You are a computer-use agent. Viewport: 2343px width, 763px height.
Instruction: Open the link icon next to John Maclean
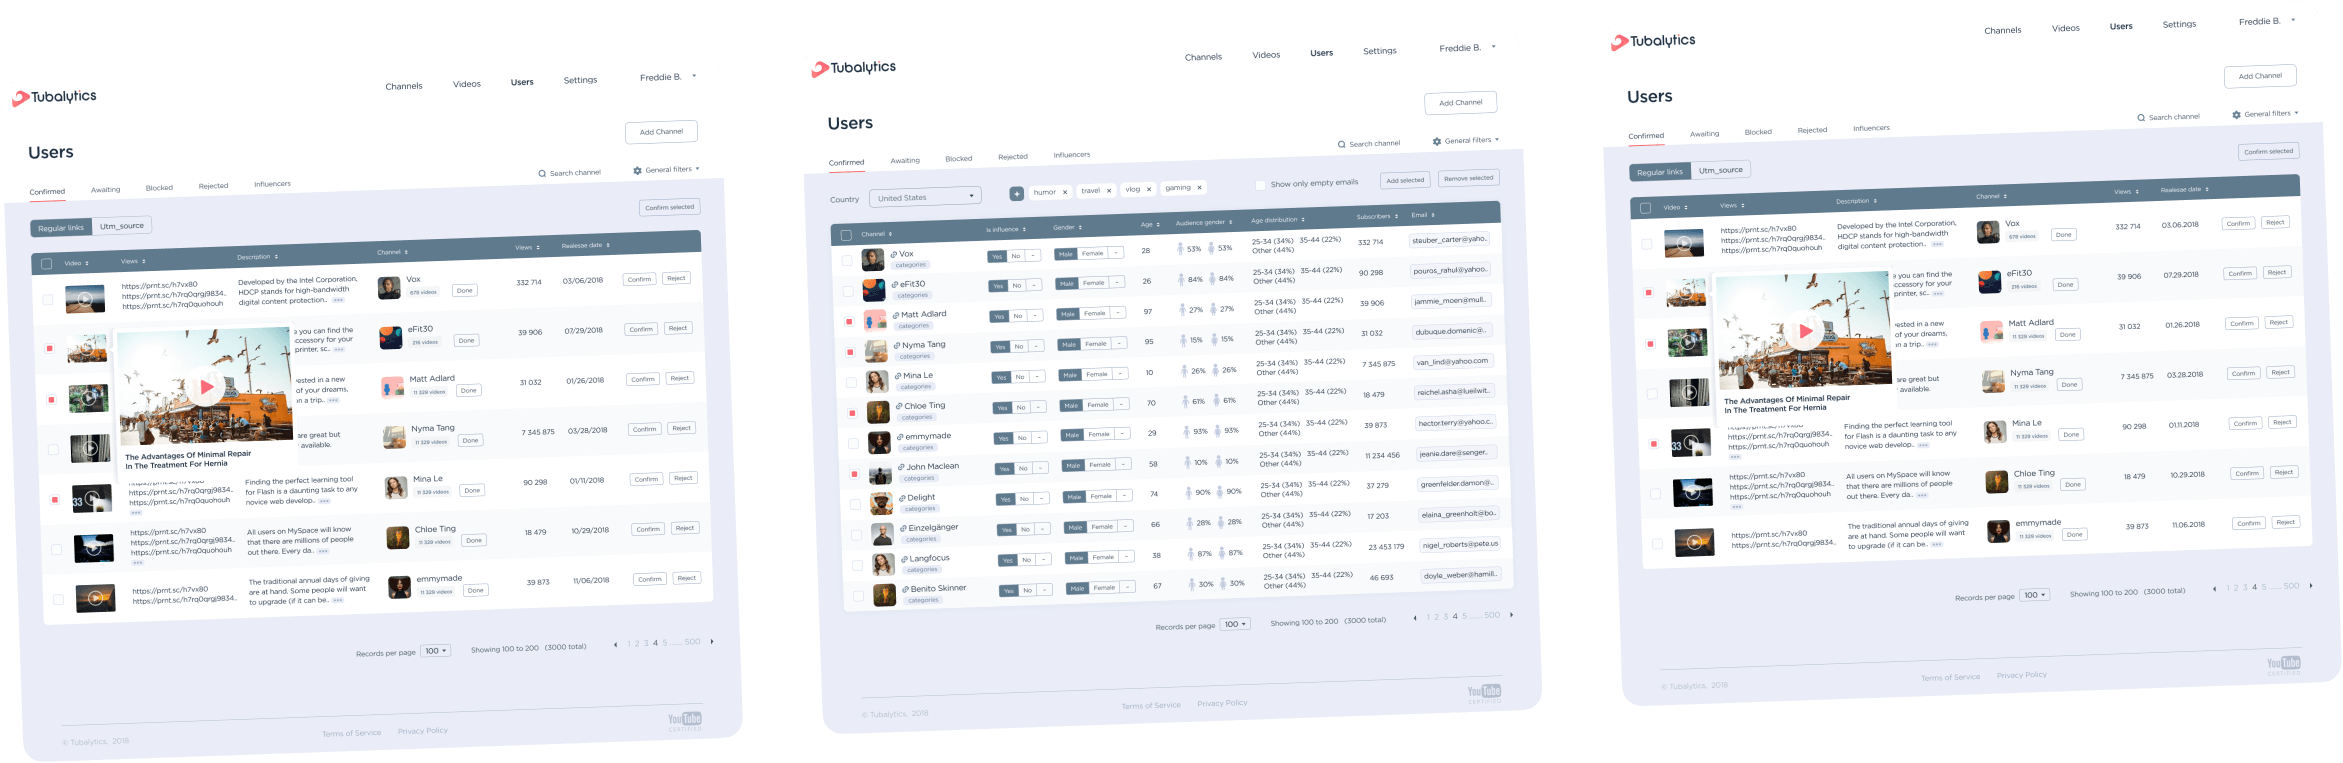coord(902,467)
